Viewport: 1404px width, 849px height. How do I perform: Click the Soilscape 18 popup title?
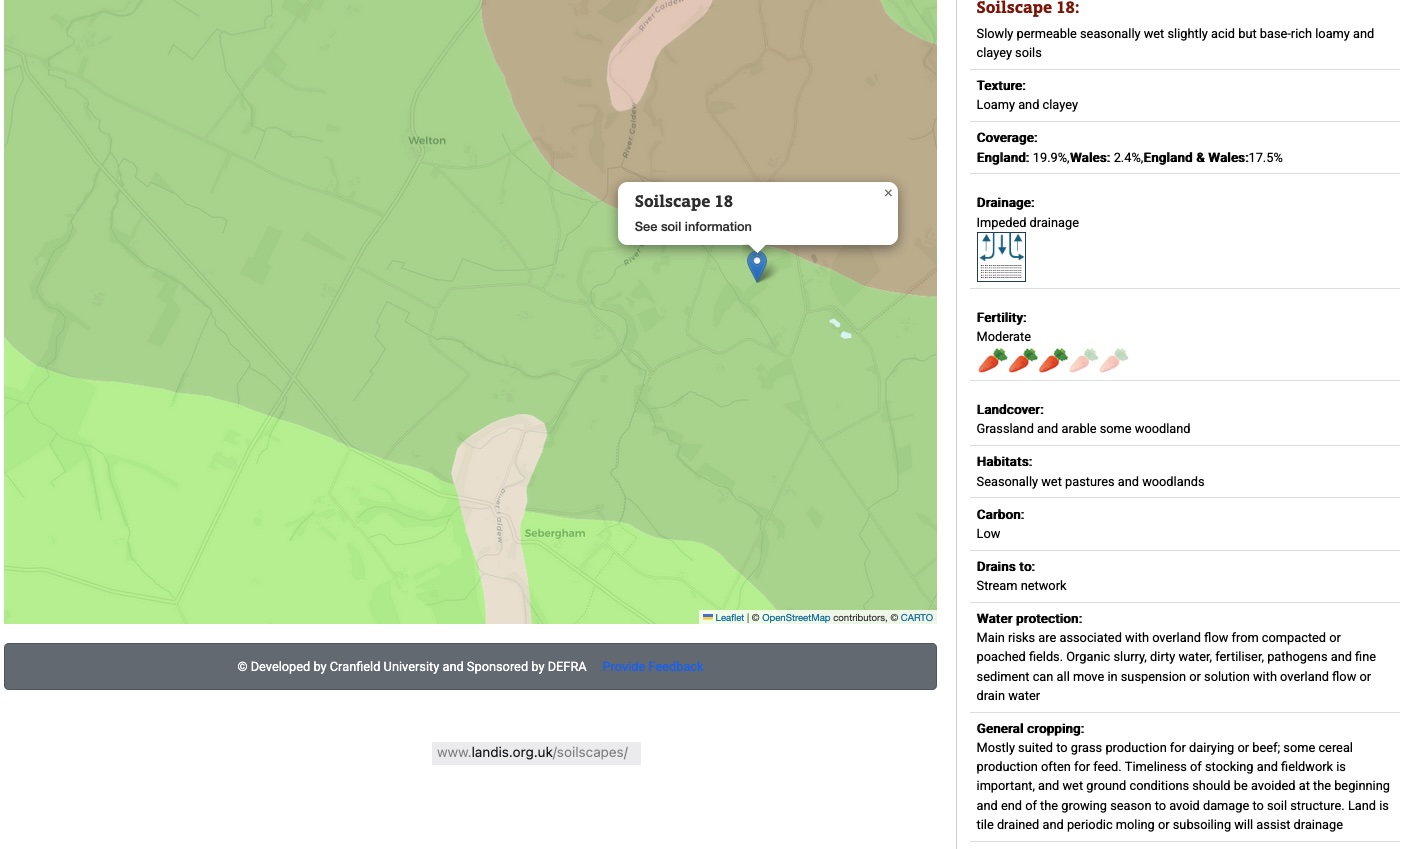tap(684, 202)
